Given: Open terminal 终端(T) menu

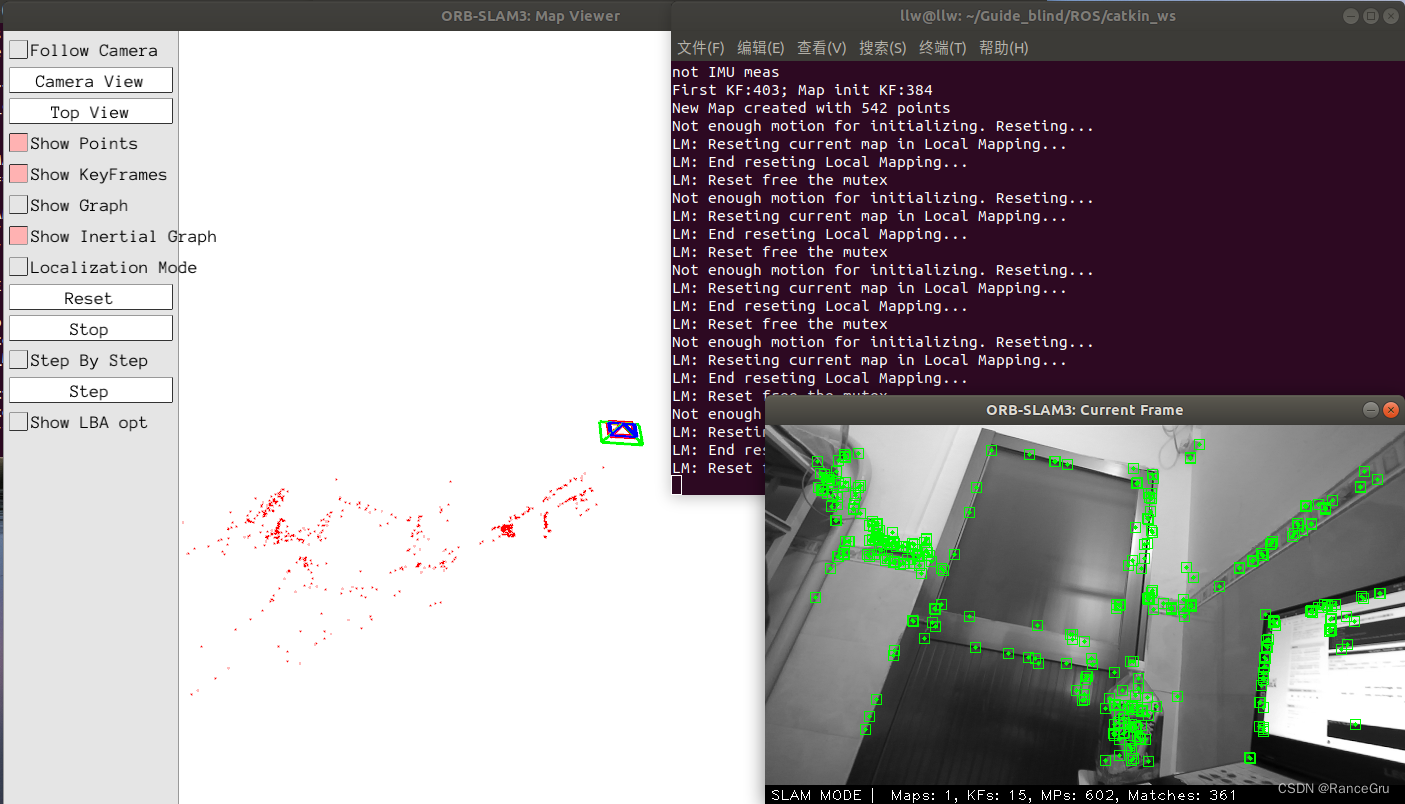Looking at the screenshot, I should coord(943,48).
